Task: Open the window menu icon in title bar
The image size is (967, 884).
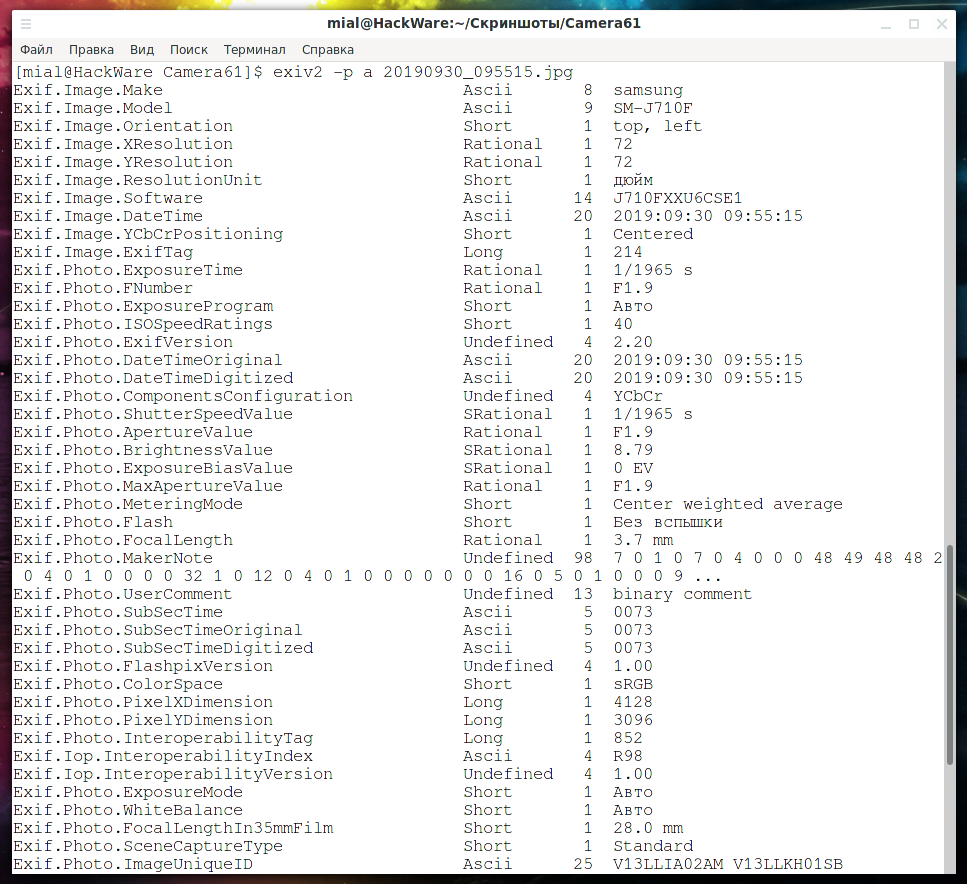Action: pos(26,24)
